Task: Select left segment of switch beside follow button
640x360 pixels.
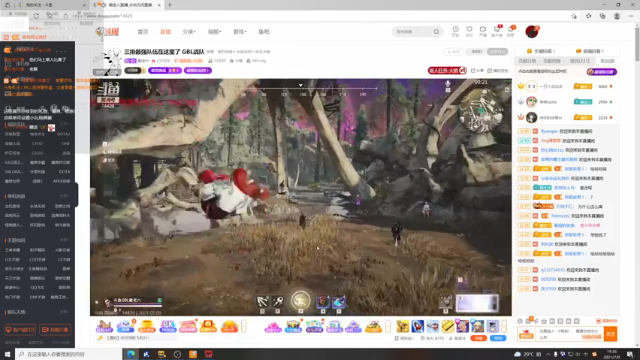Action: [476, 52]
